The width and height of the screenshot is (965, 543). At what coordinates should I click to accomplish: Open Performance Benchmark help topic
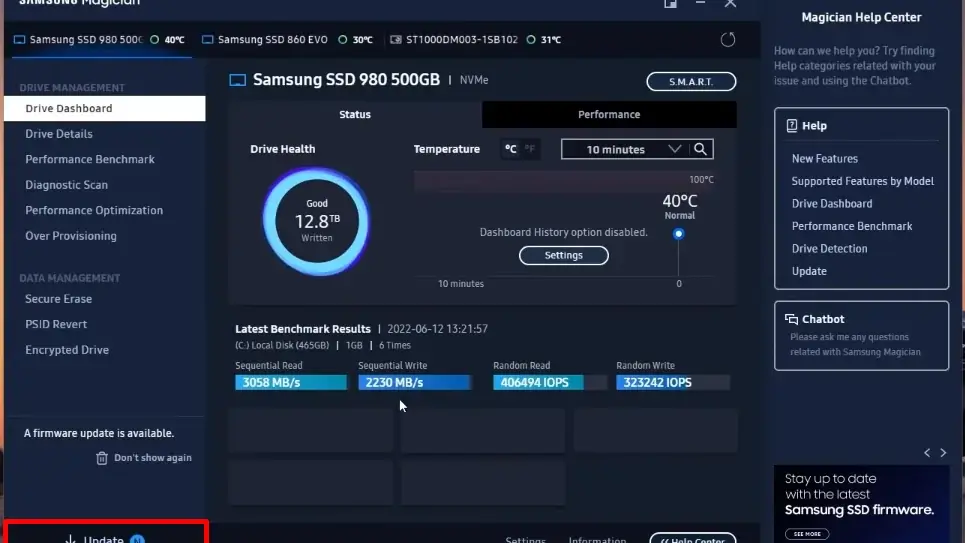pyautogui.click(x=852, y=226)
